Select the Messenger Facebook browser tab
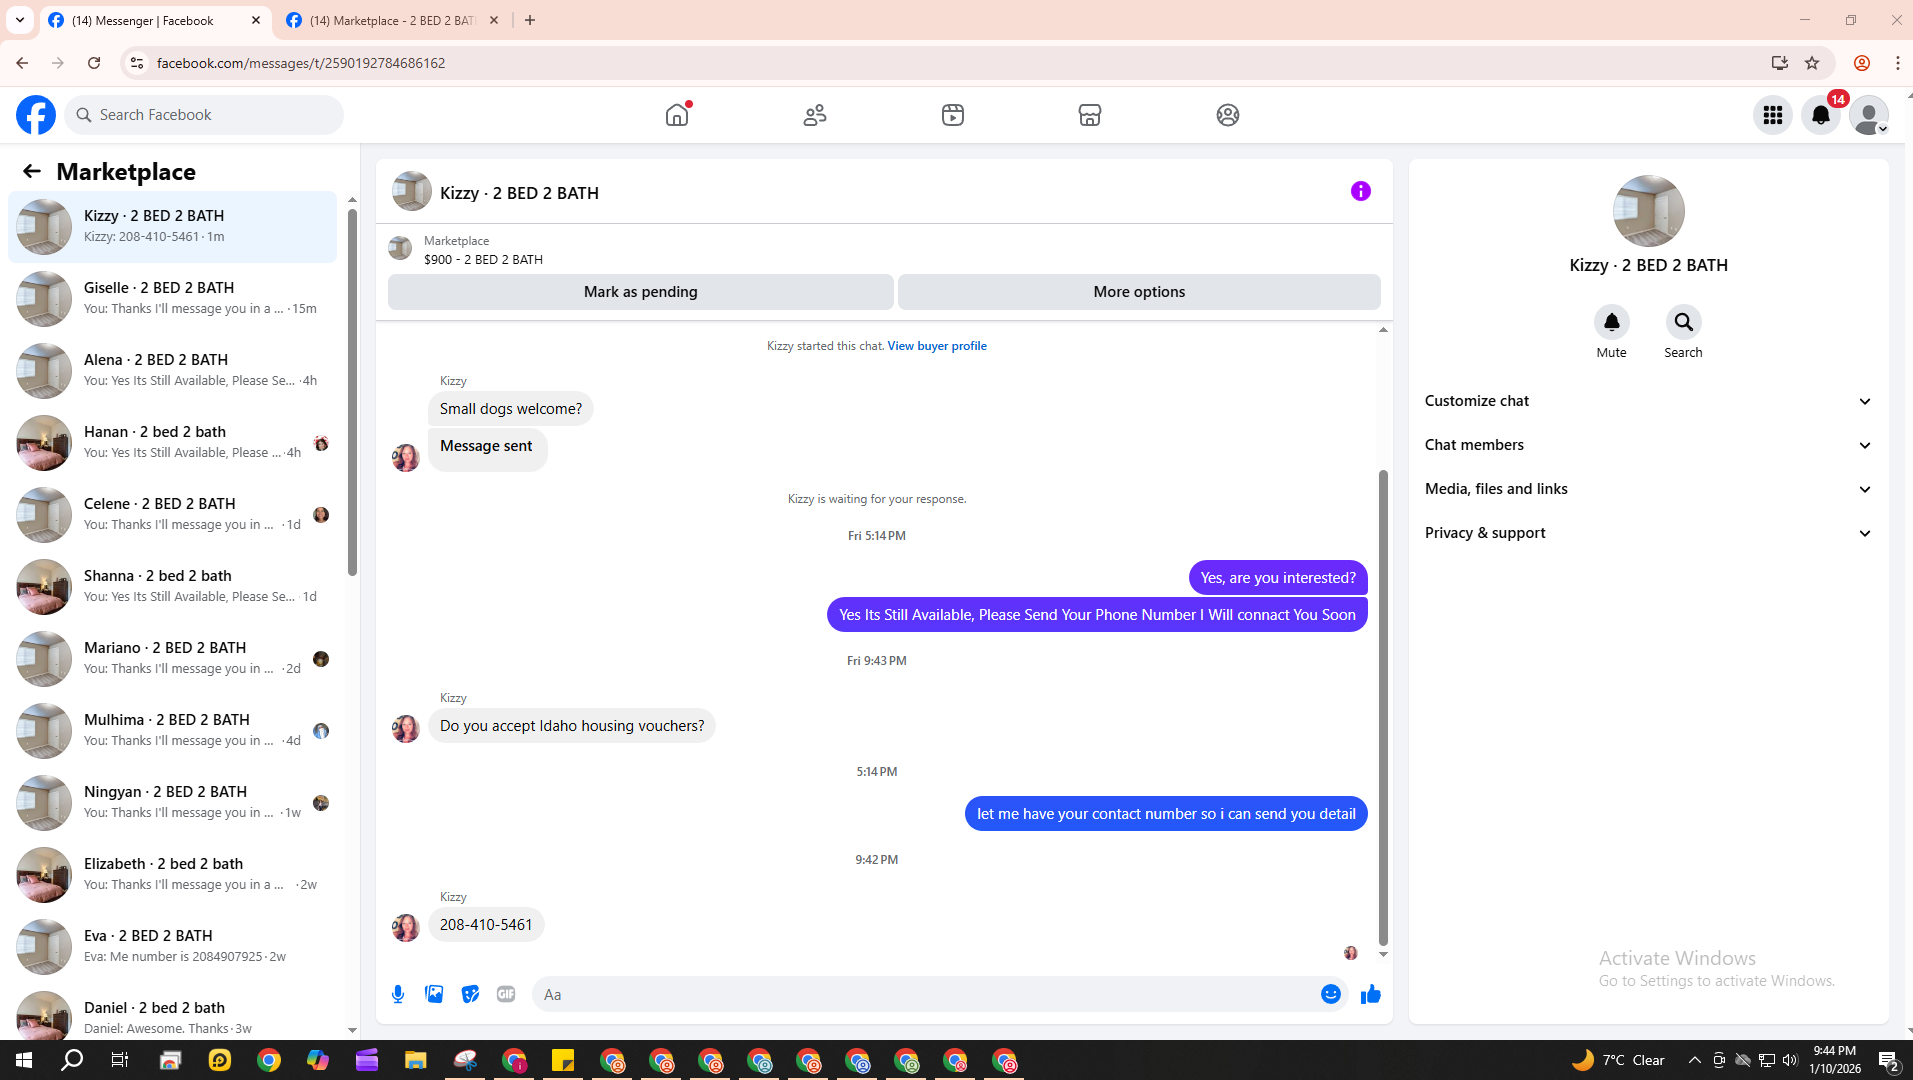1913x1080 pixels. (156, 20)
